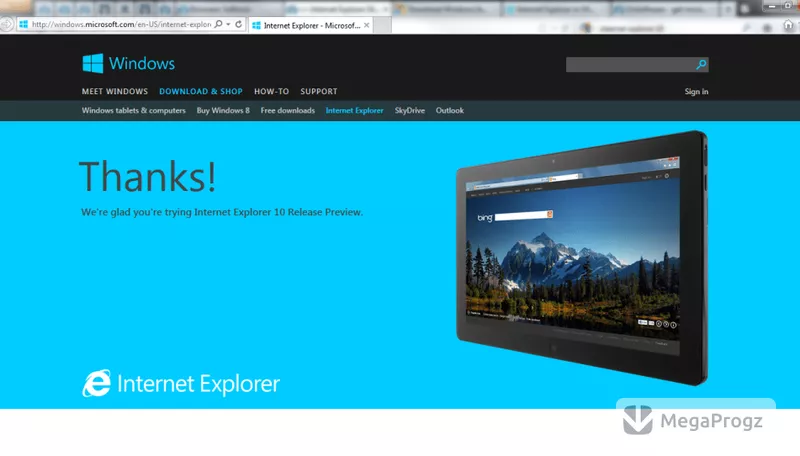Open the DOWNLOAD & SHOP menu

tap(201, 91)
